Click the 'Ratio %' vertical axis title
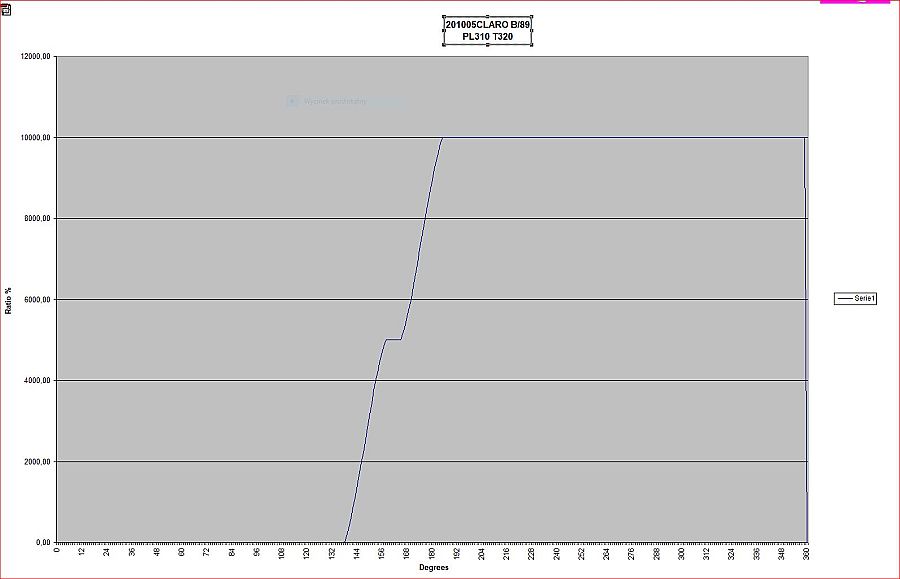This screenshot has width=900, height=579. pos(8,301)
